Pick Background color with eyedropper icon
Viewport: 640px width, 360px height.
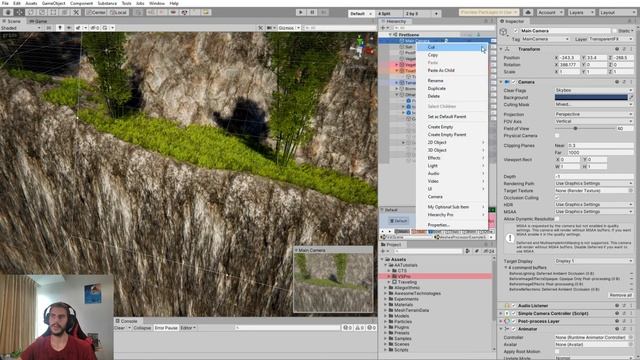point(631,97)
